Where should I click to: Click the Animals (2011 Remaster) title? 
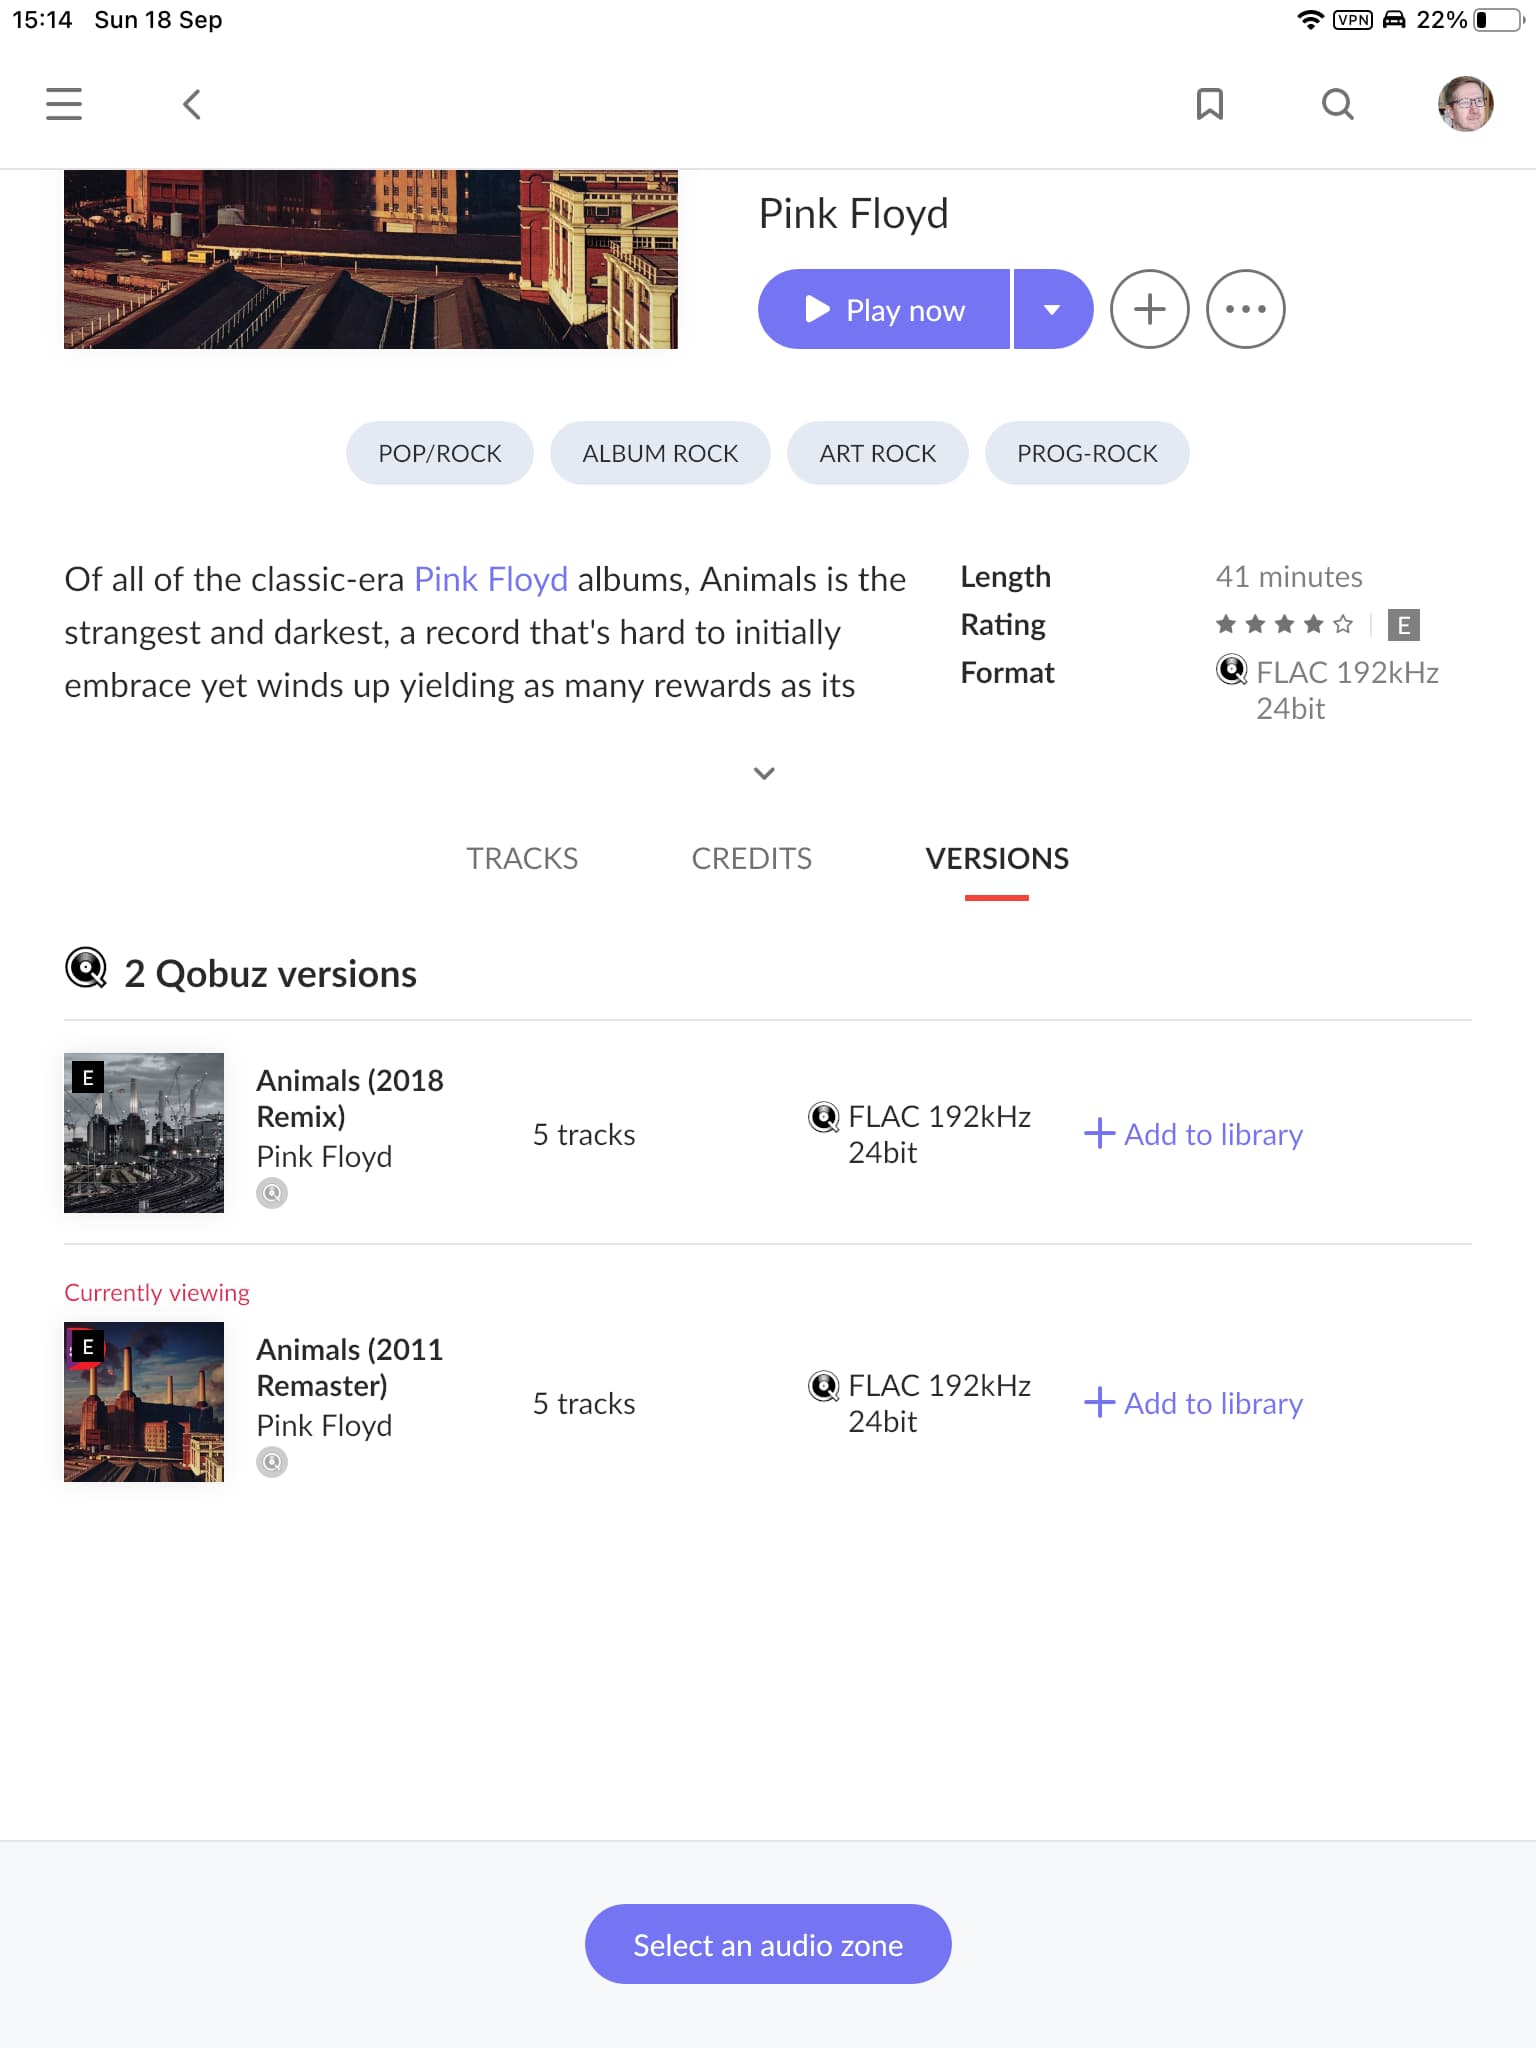point(350,1367)
